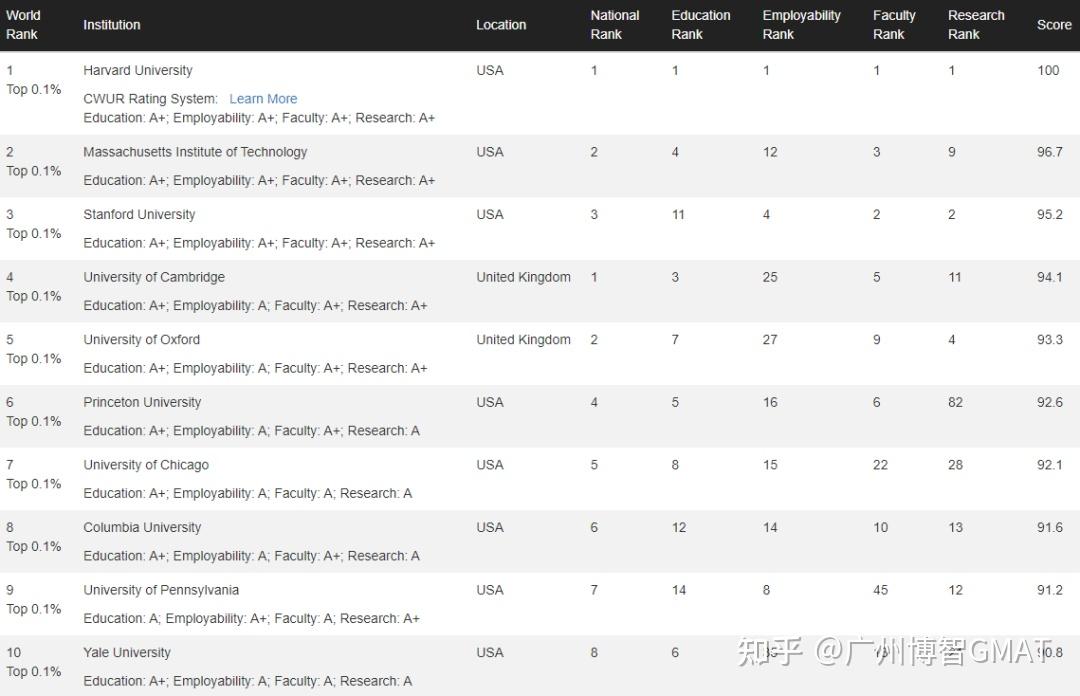Click Pennsylvania's rating line Employability: A+
Image resolution: width=1080 pixels, height=696 pixels.
[x=251, y=618]
